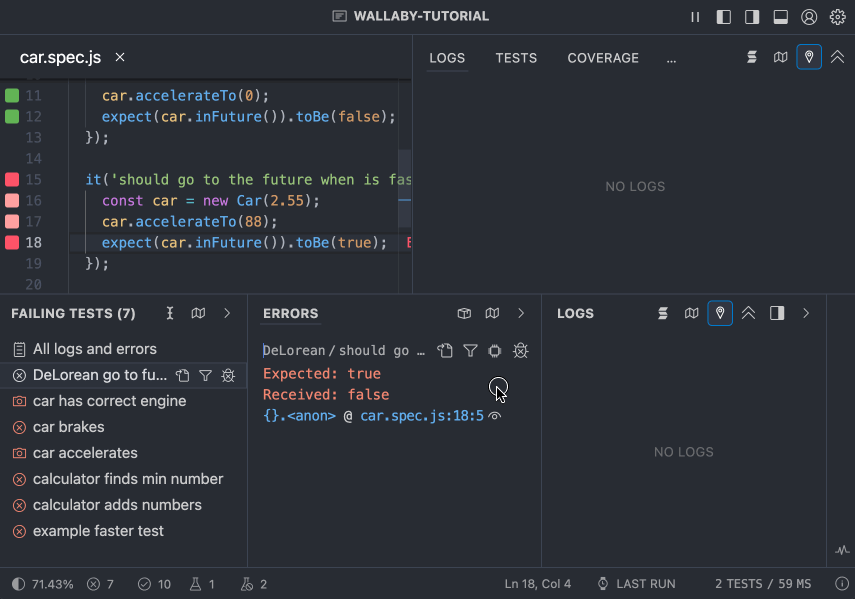This screenshot has width=855, height=599.
Task: Click the flask icon showing 2 in the status bar
Action: [248, 583]
